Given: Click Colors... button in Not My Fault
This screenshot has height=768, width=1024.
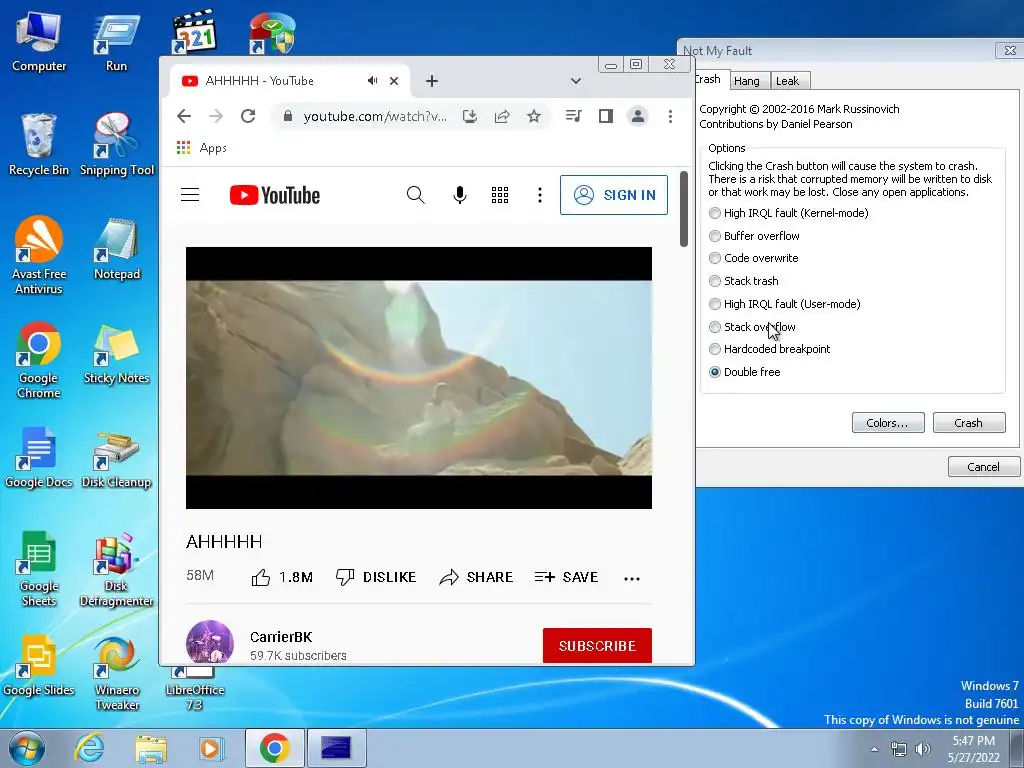Looking at the screenshot, I should click(888, 423).
